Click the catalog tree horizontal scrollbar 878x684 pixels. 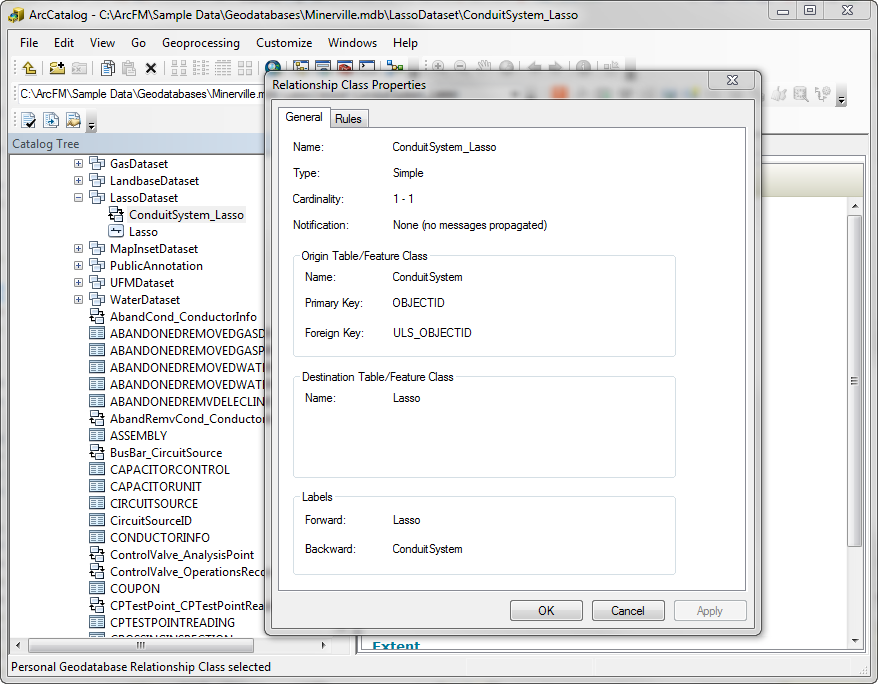tap(150, 646)
